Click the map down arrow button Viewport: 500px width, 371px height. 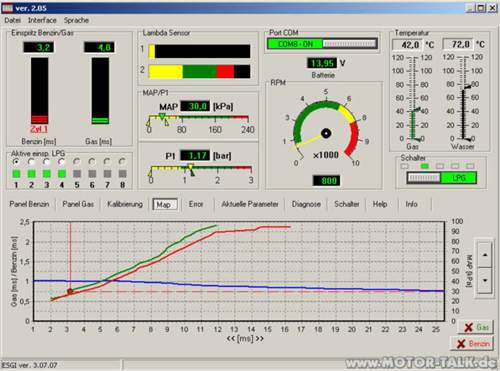click(x=485, y=280)
